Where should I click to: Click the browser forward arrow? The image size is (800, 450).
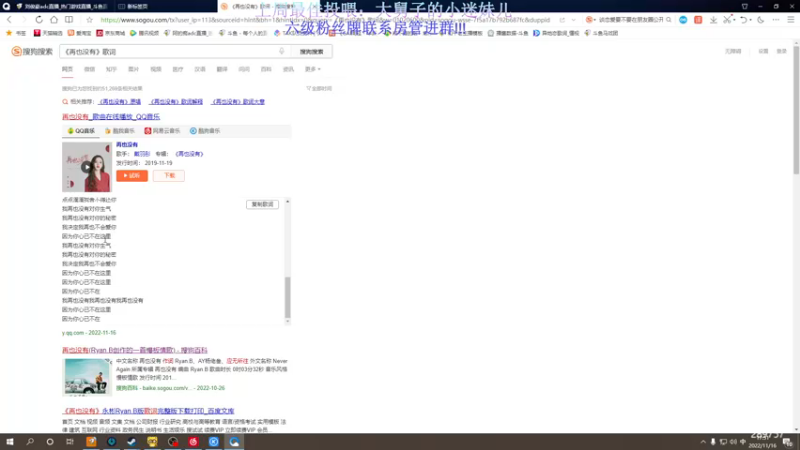(23, 19)
